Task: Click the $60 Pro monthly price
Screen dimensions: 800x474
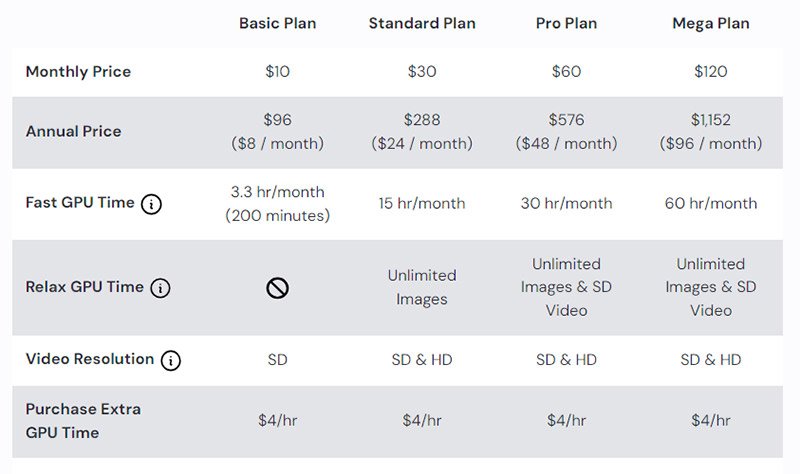Action: [x=566, y=72]
